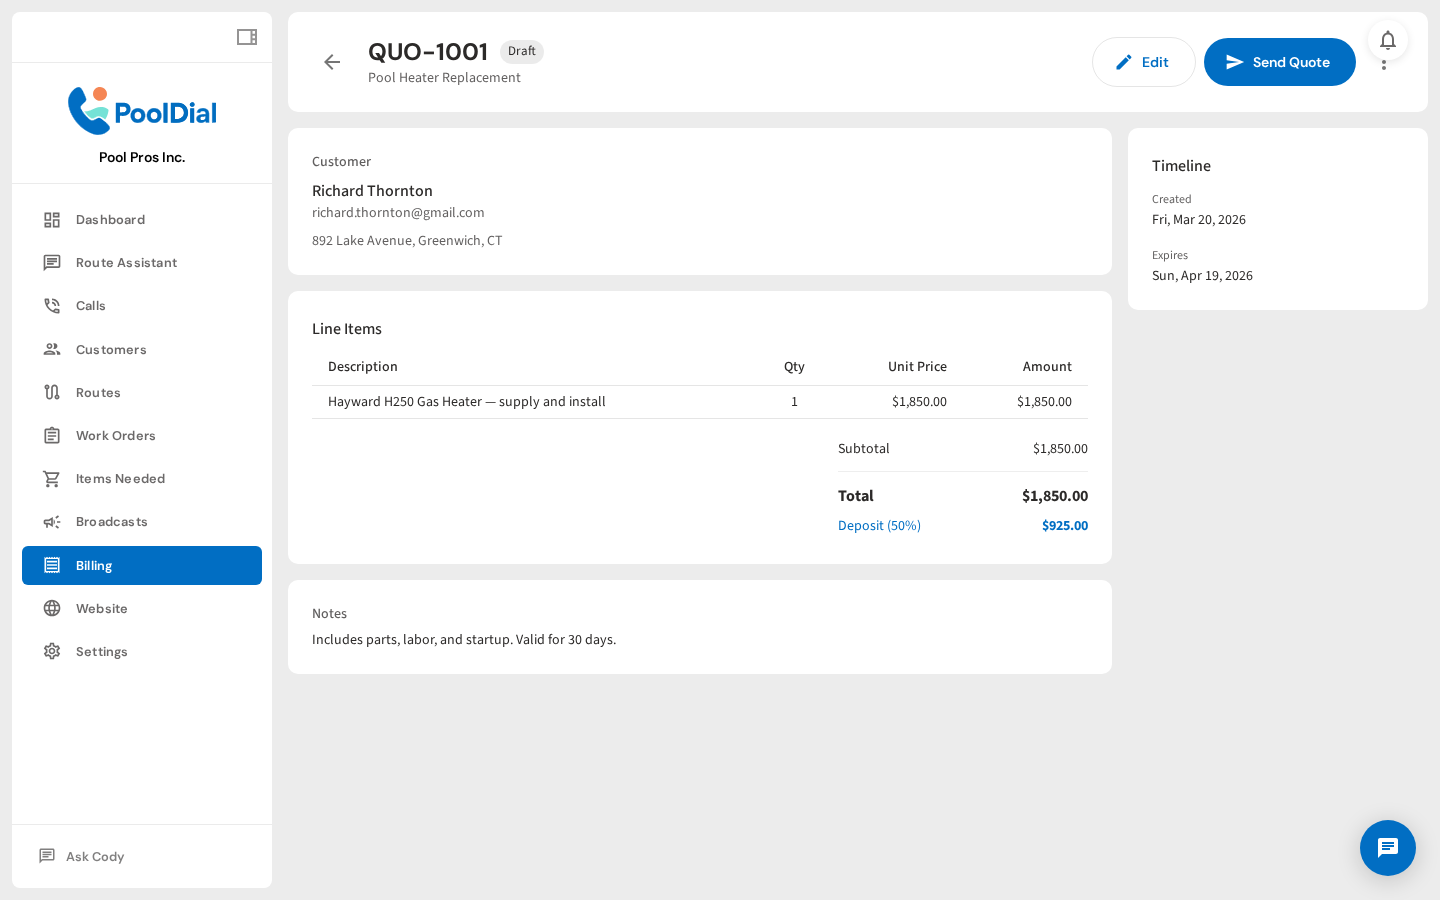The height and width of the screenshot is (900, 1440).
Task: Open the Calls section icon
Action: tap(52, 305)
